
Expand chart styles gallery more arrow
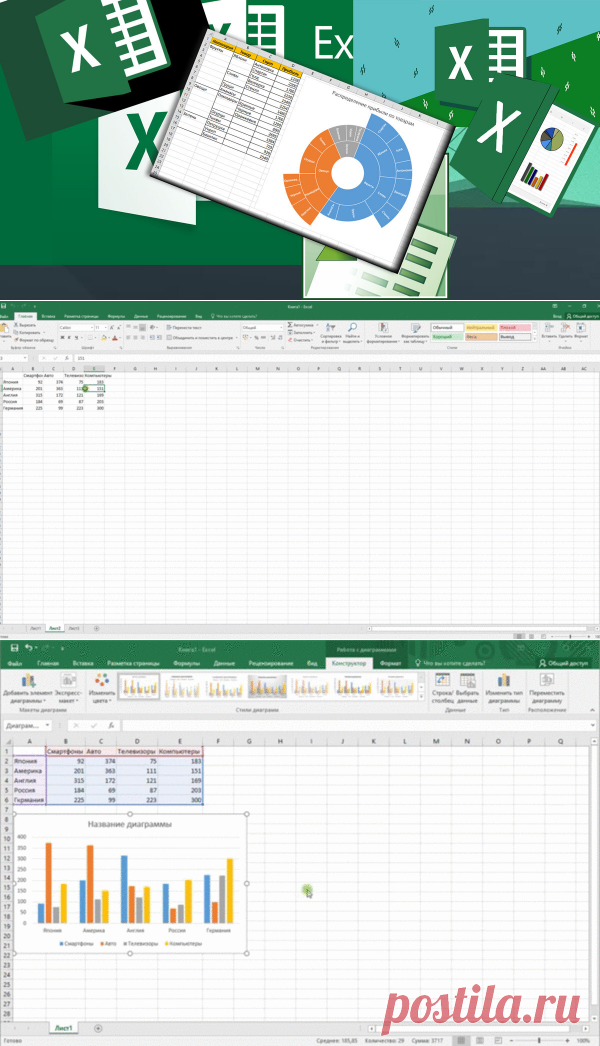click(421, 696)
